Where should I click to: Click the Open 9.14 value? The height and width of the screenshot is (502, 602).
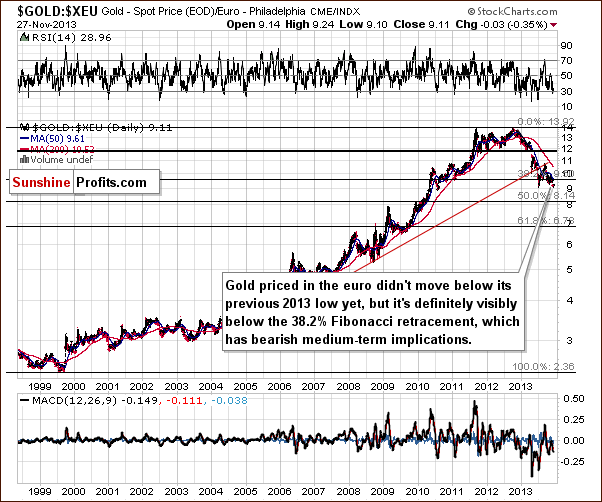click(x=254, y=25)
